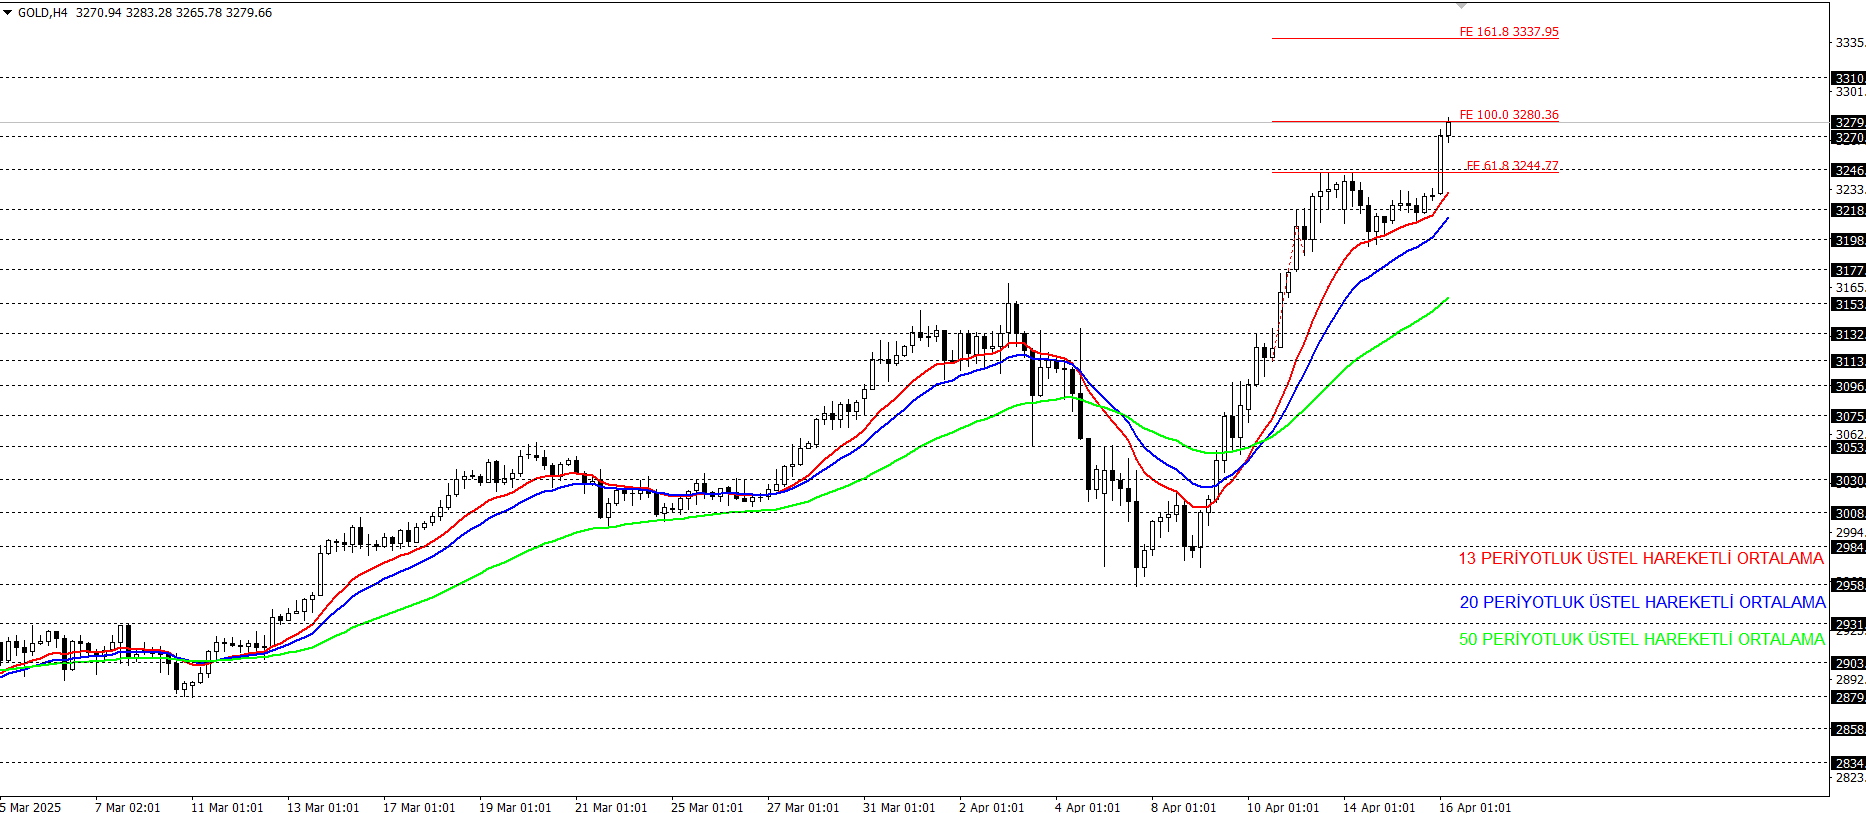The image size is (1866, 813).
Task: Click the 7 Mar 02:01 time label
Action: click(x=127, y=807)
